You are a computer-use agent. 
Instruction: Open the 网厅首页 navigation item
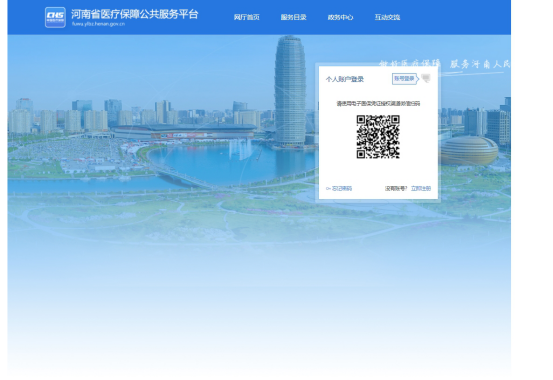point(247,17)
